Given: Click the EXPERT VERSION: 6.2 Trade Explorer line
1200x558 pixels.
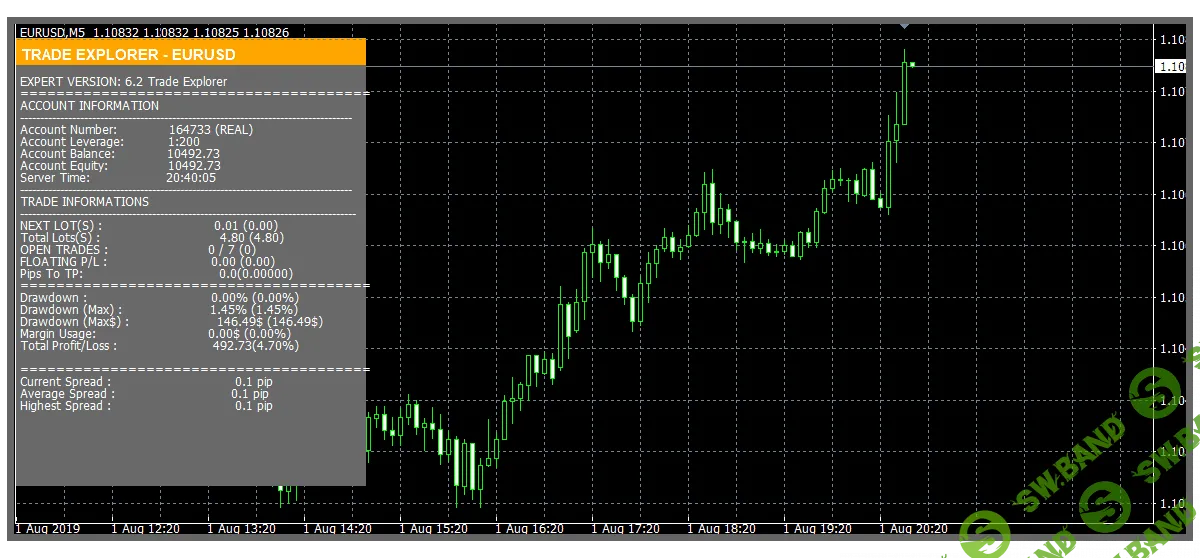Looking at the screenshot, I should click(x=124, y=82).
